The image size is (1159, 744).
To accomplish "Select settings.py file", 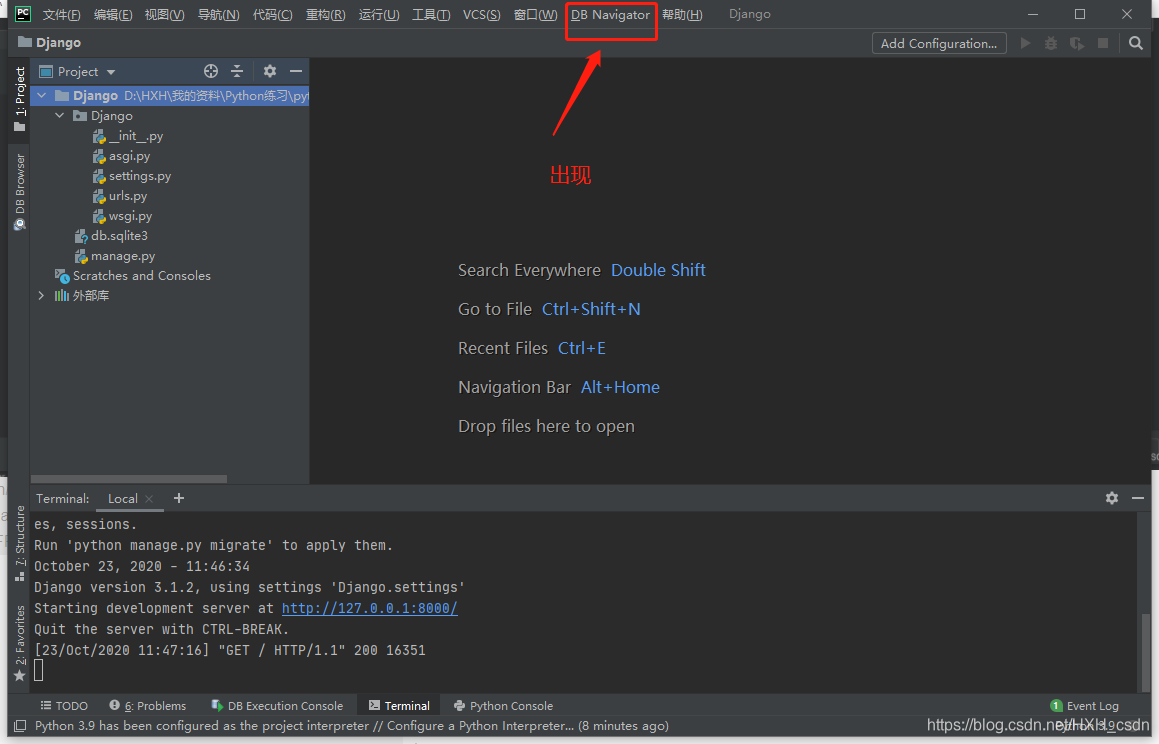I will (132, 176).
